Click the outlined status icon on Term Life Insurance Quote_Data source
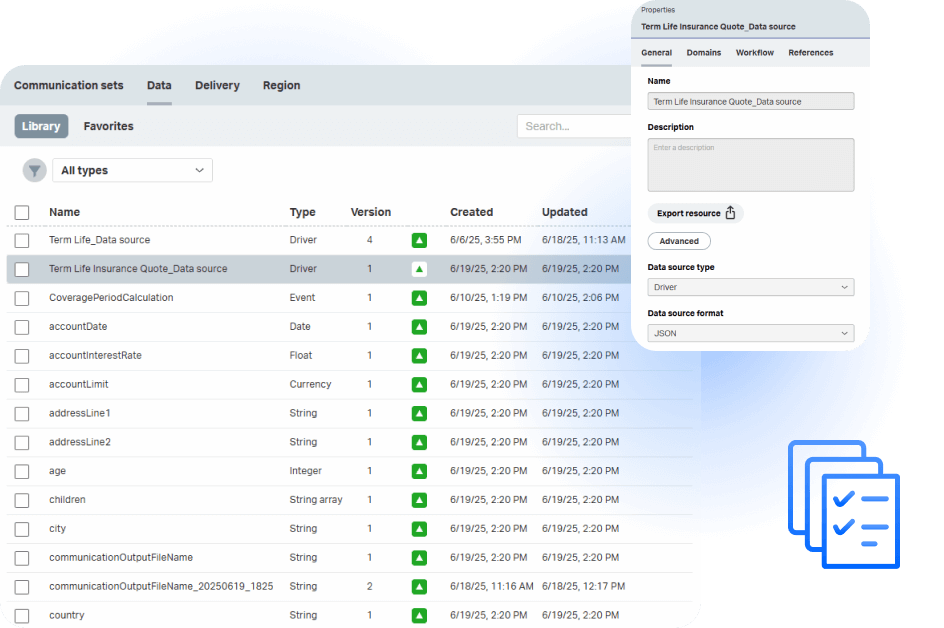Image resolution: width=944 pixels, height=628 pixels. point(419,269)
